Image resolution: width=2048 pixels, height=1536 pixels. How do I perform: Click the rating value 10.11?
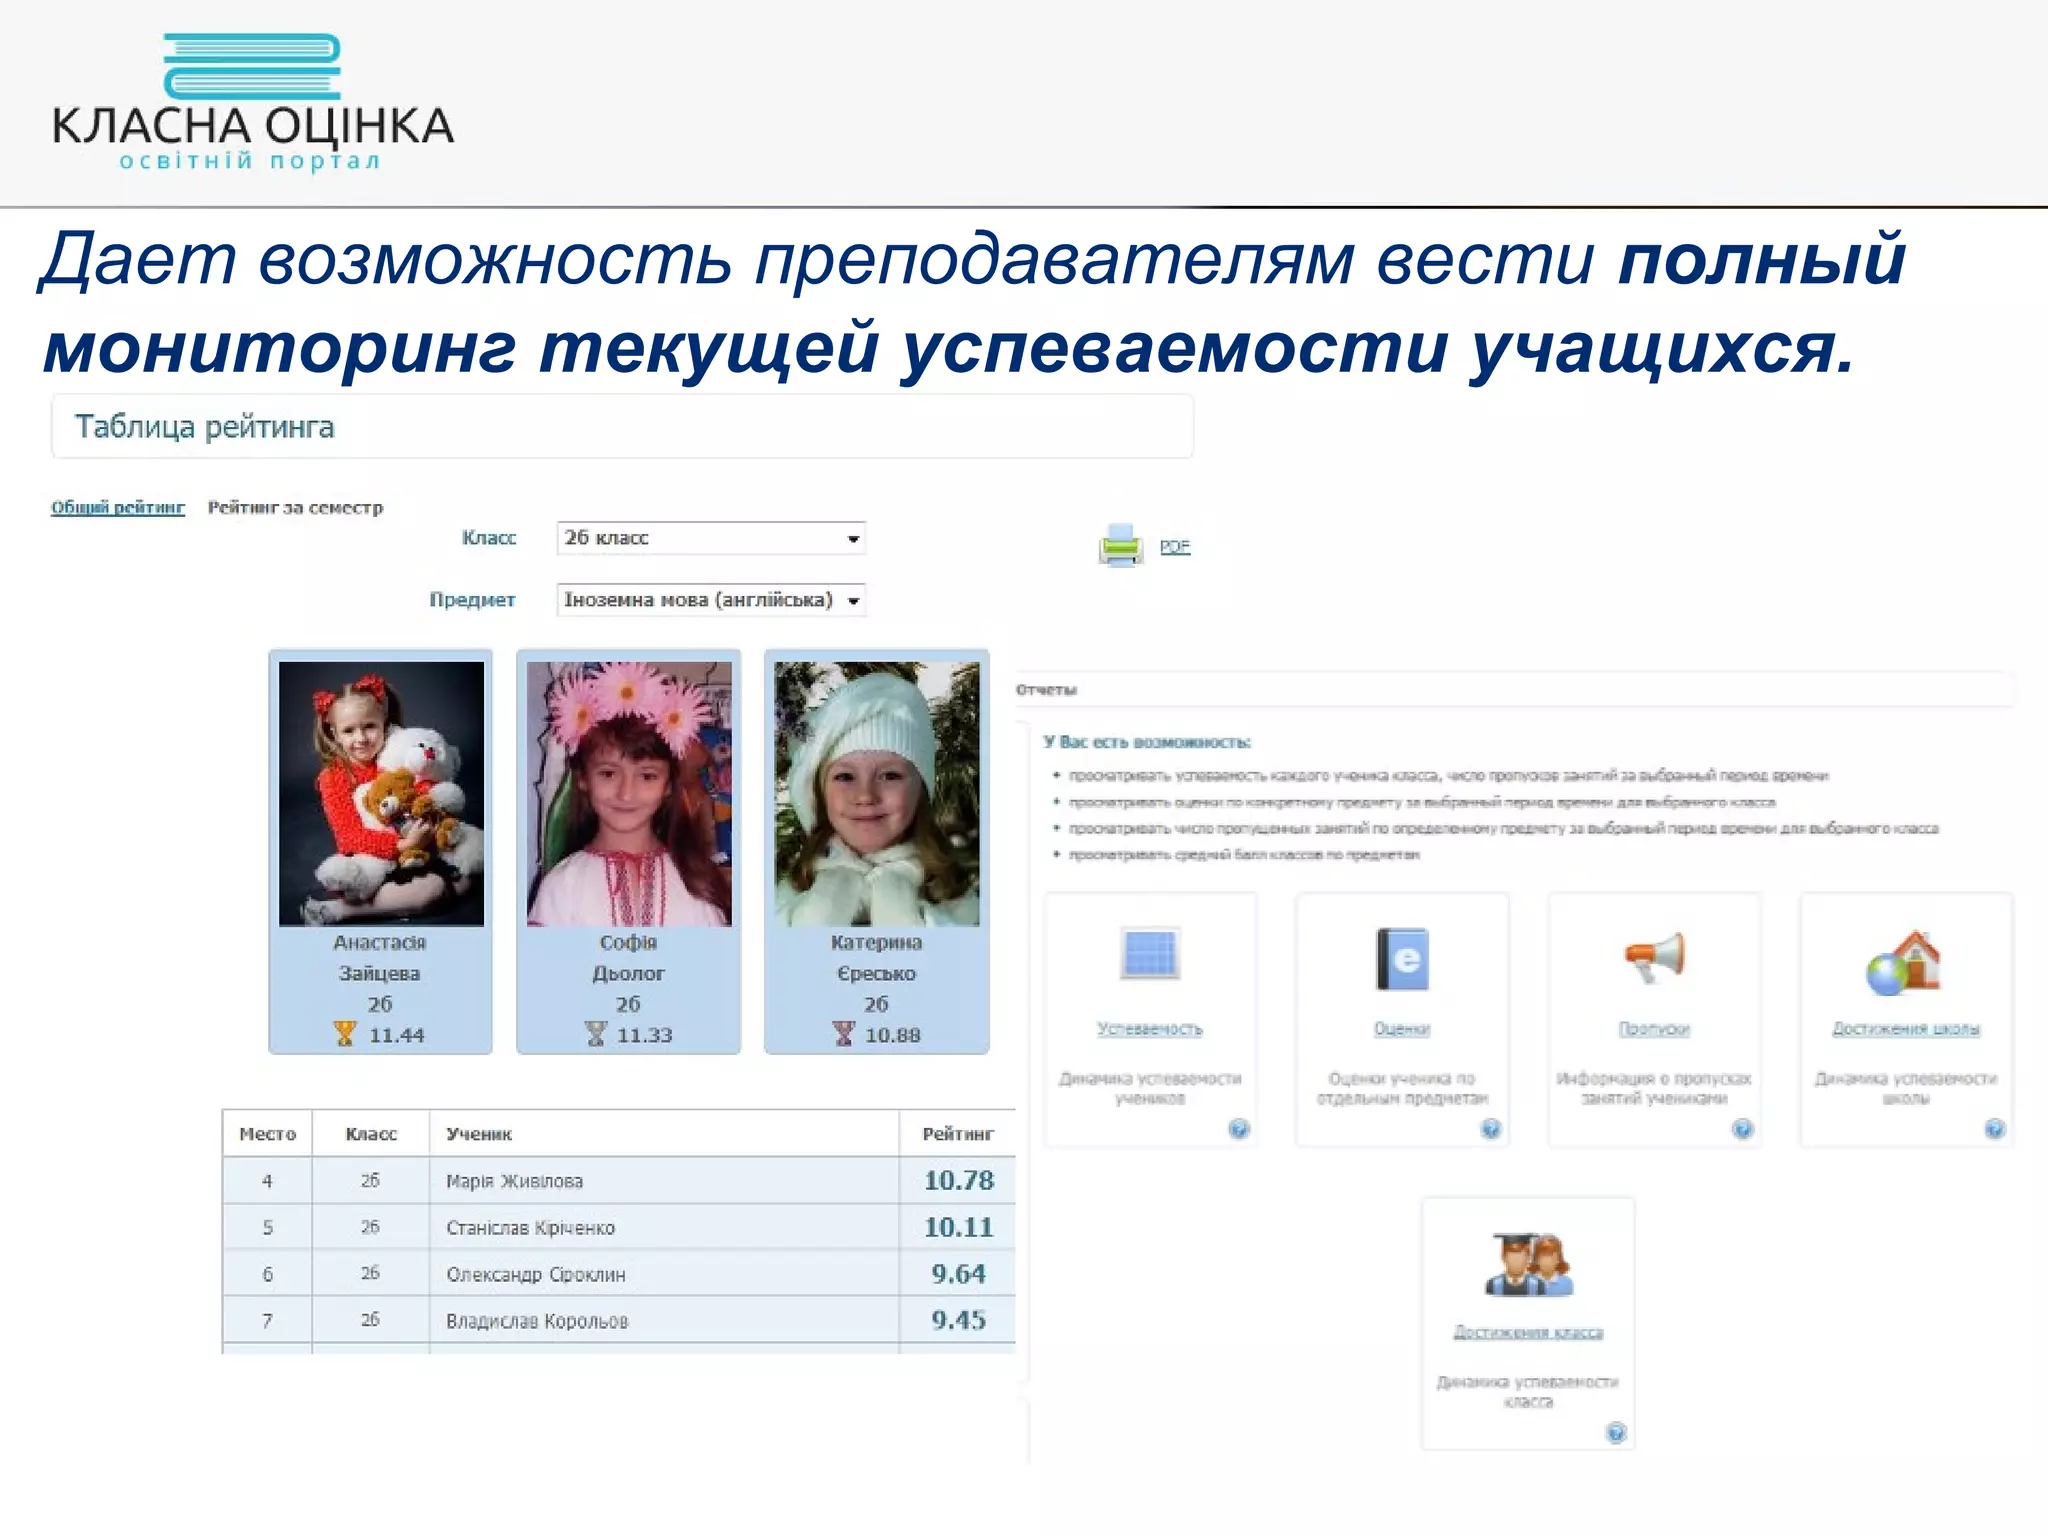pyautogui.click(x=959, y=1227)
